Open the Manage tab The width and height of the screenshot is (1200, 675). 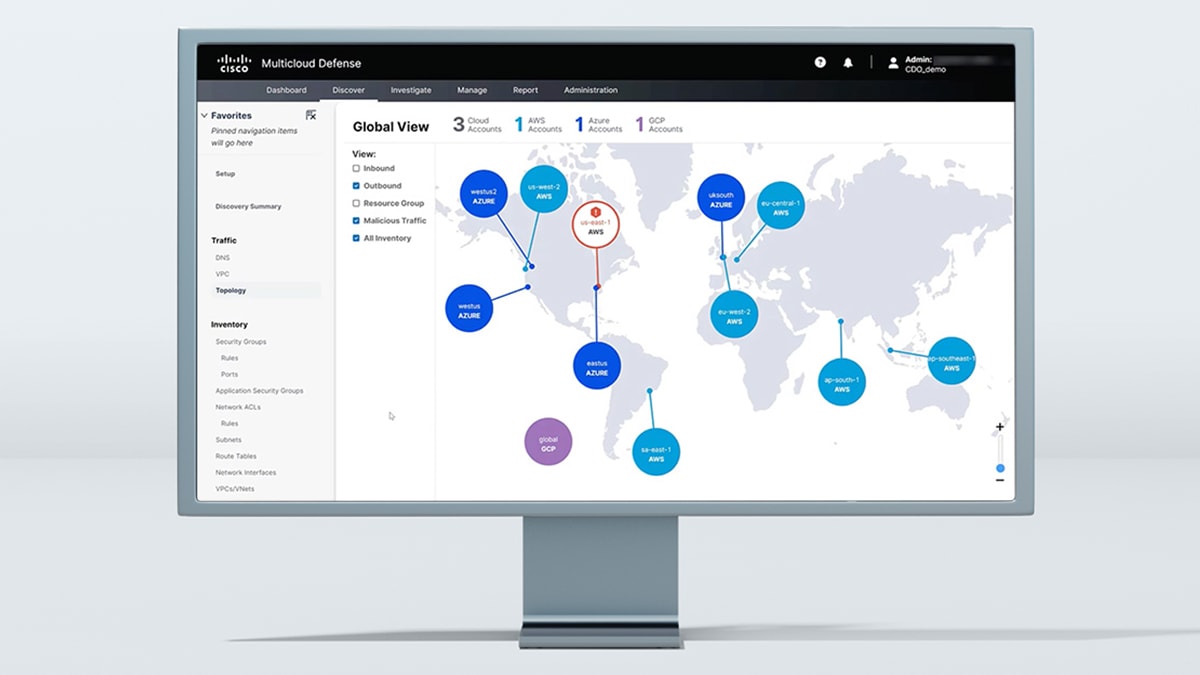[472, 90]
